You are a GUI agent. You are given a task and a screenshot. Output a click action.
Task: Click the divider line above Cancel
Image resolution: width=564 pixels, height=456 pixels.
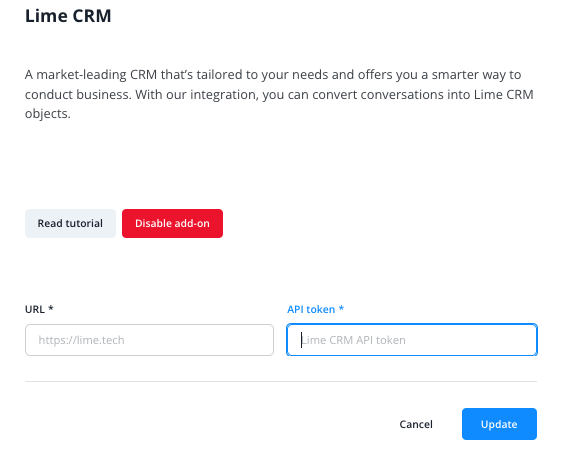(281, 382)
